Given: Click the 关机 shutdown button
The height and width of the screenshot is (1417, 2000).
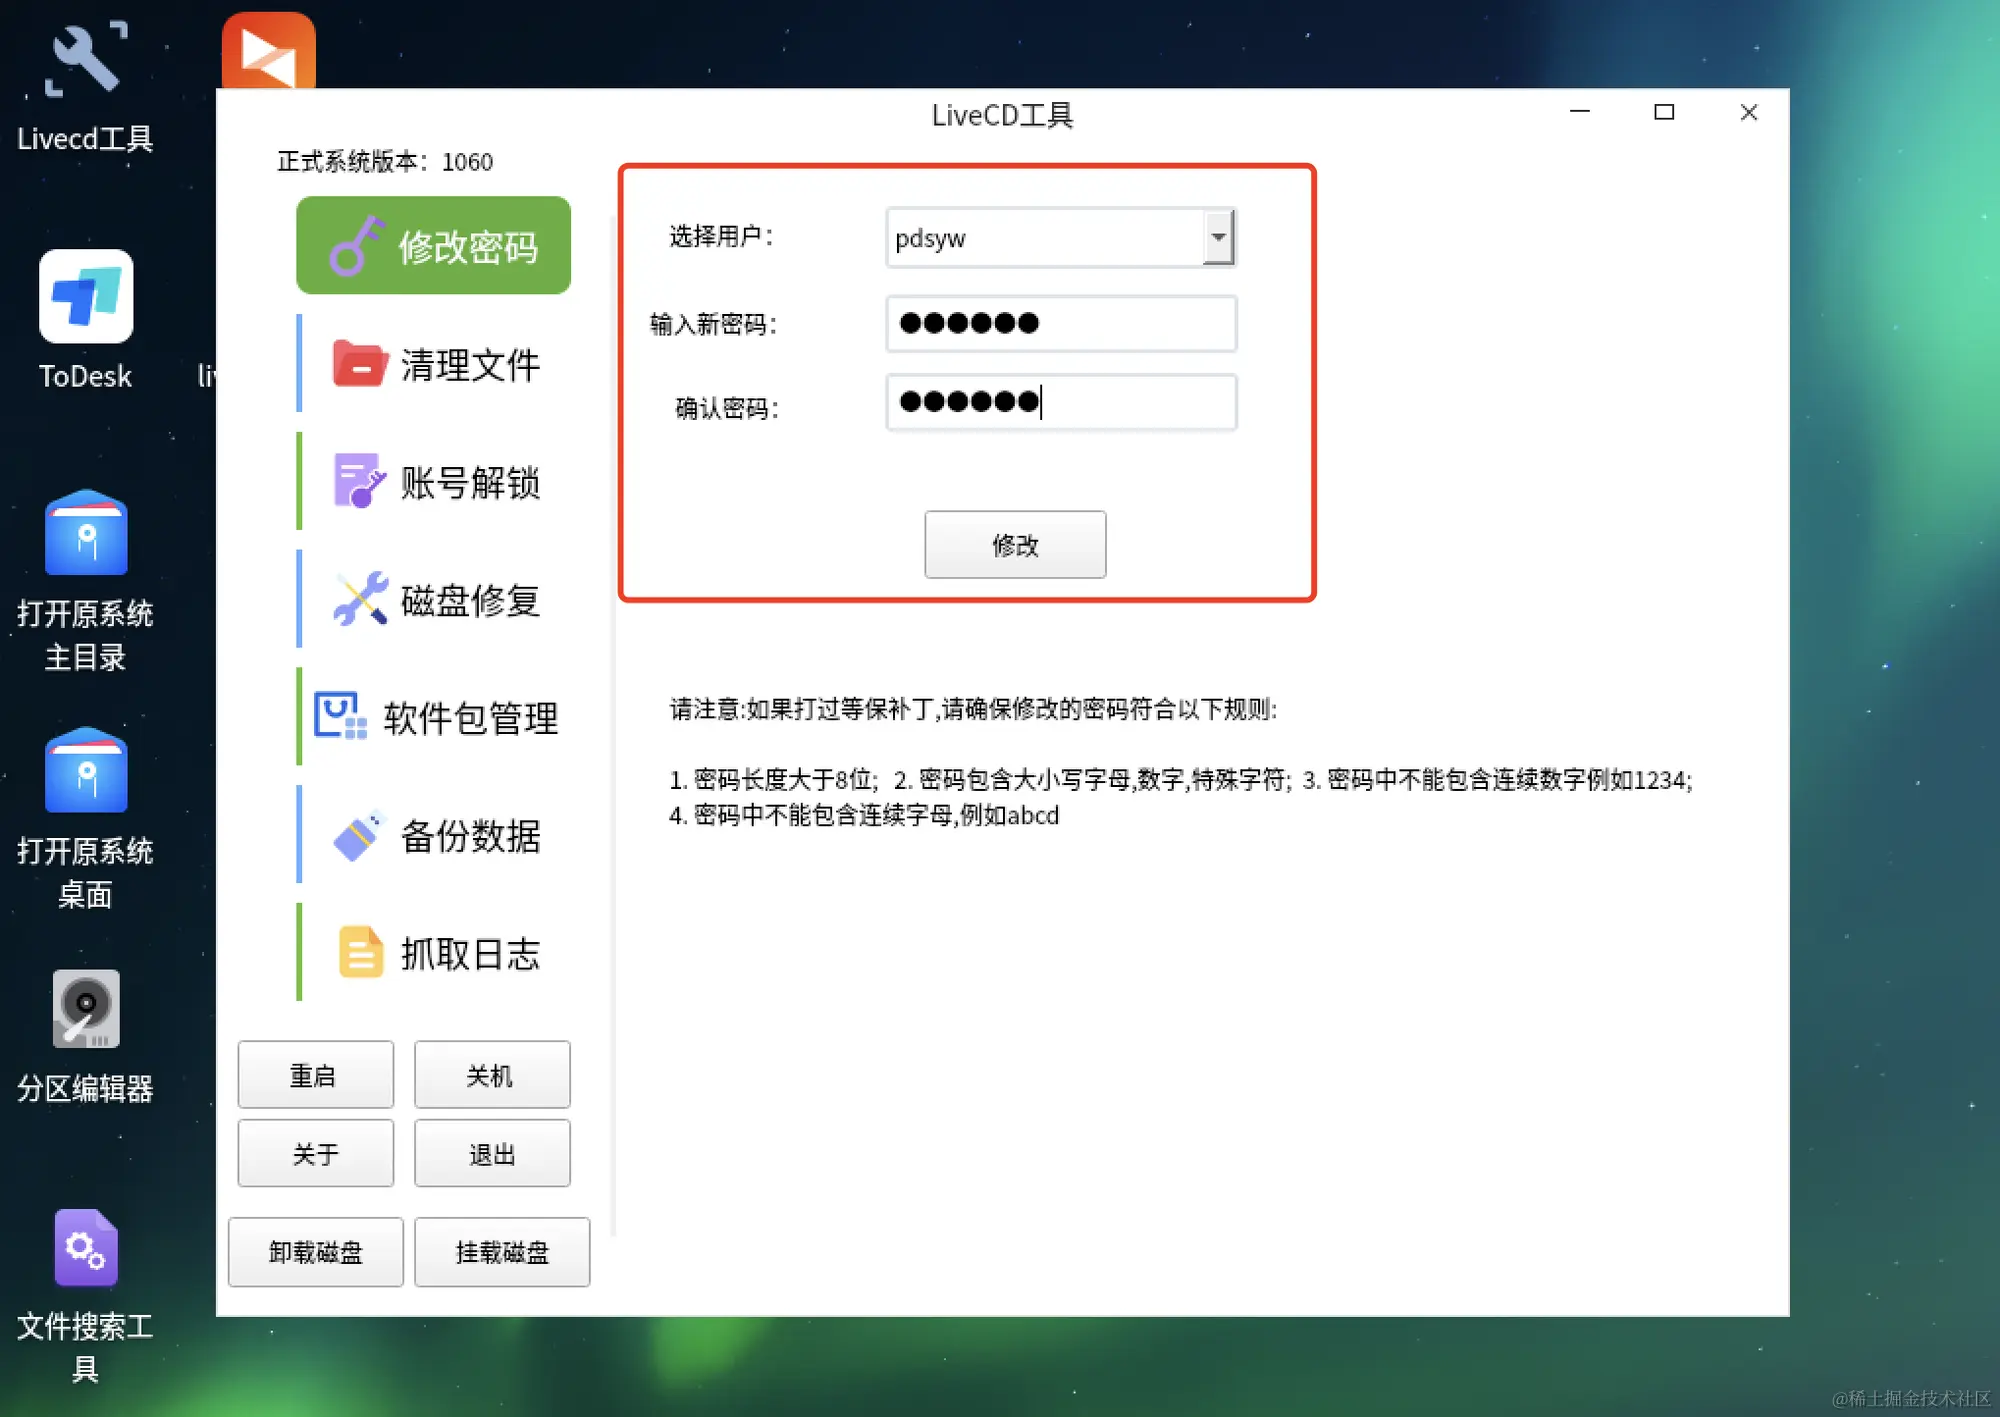Looking at the screenshot, I should [492, 1075].
